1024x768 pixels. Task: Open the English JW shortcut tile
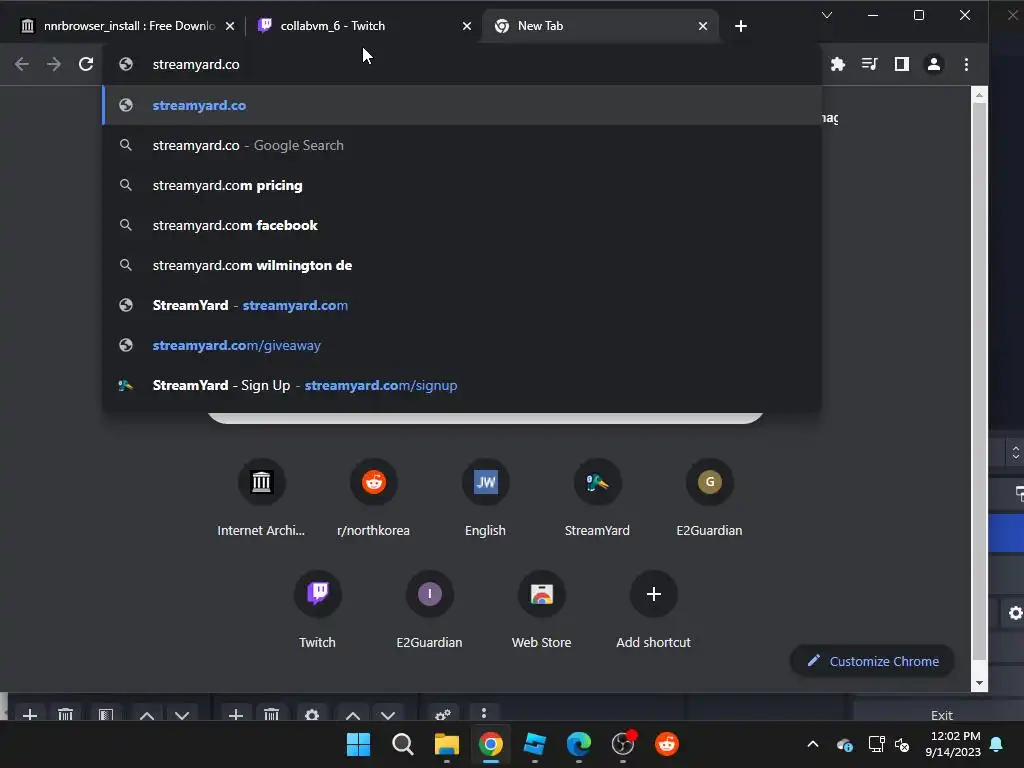(x=485, y=498)
